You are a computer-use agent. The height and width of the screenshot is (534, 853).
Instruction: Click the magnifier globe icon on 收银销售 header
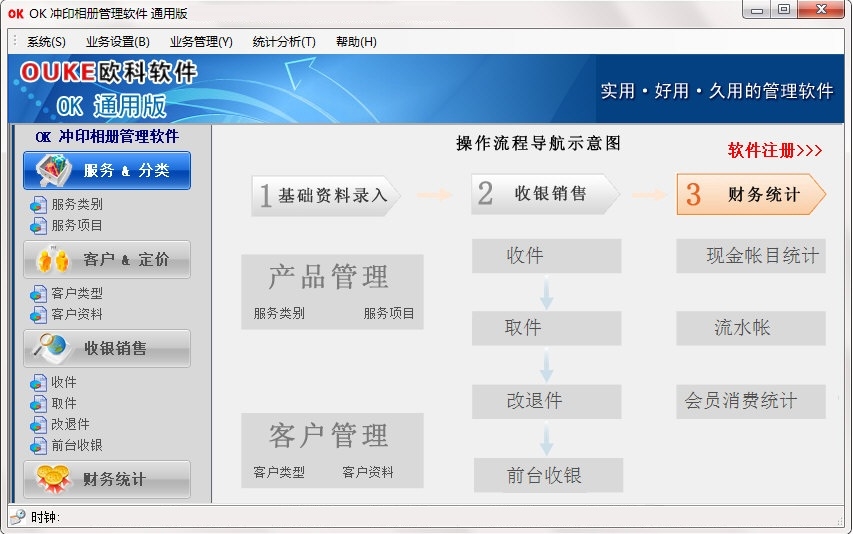[50, 348]
